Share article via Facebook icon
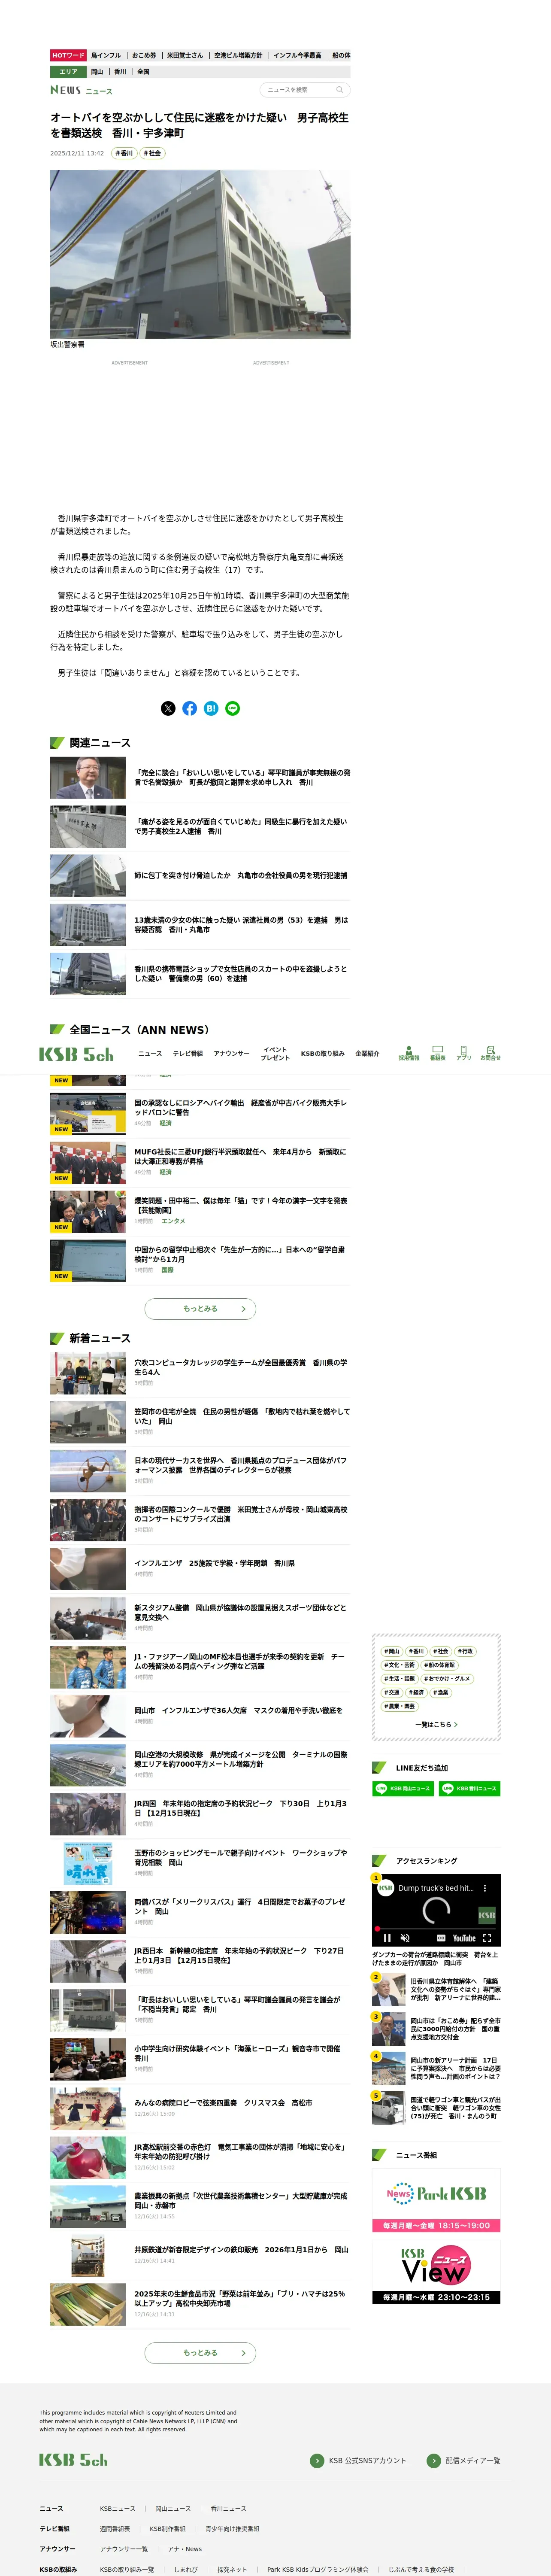The image size is (551, 2576). coord(189,708)
